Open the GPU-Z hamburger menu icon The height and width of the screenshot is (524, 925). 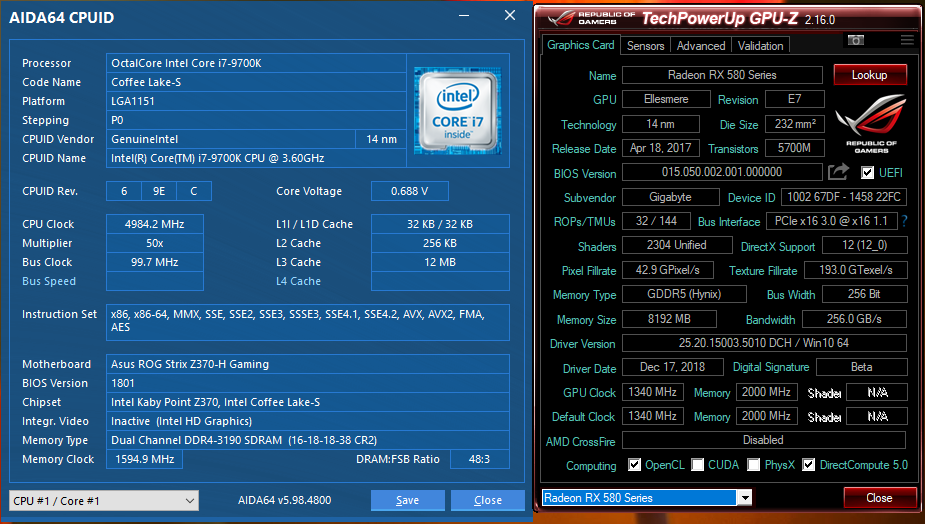(x=907, y=40)
